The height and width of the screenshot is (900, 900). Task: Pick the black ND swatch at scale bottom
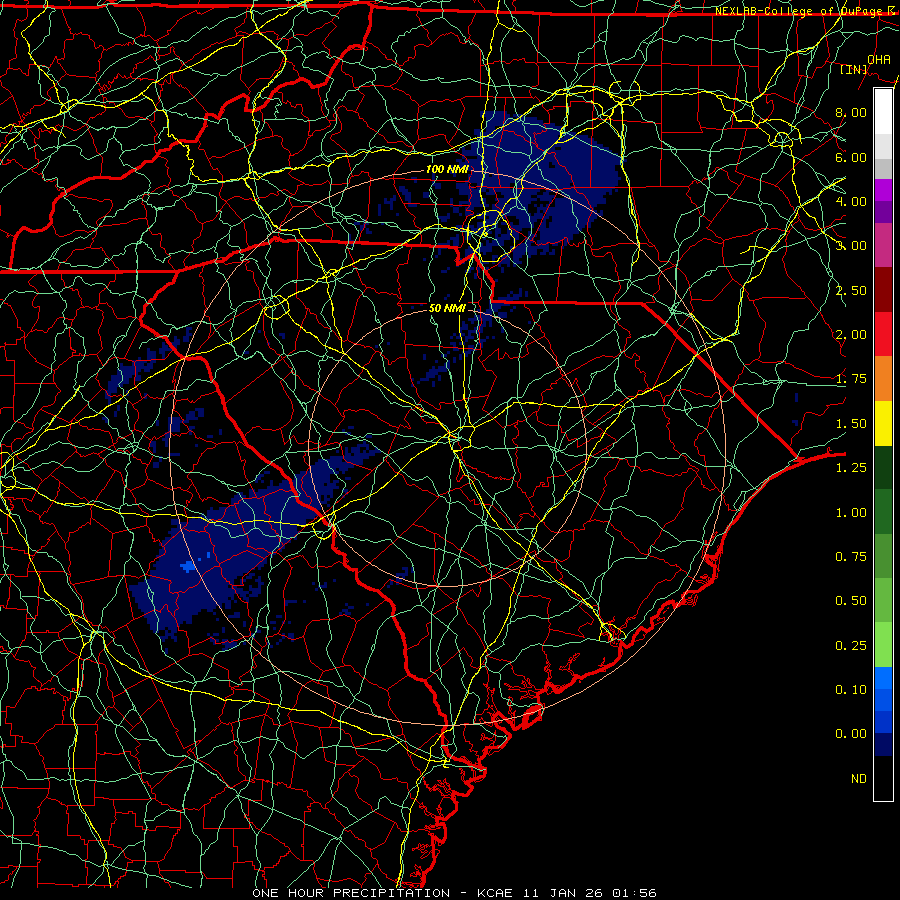tap(883, 778)
